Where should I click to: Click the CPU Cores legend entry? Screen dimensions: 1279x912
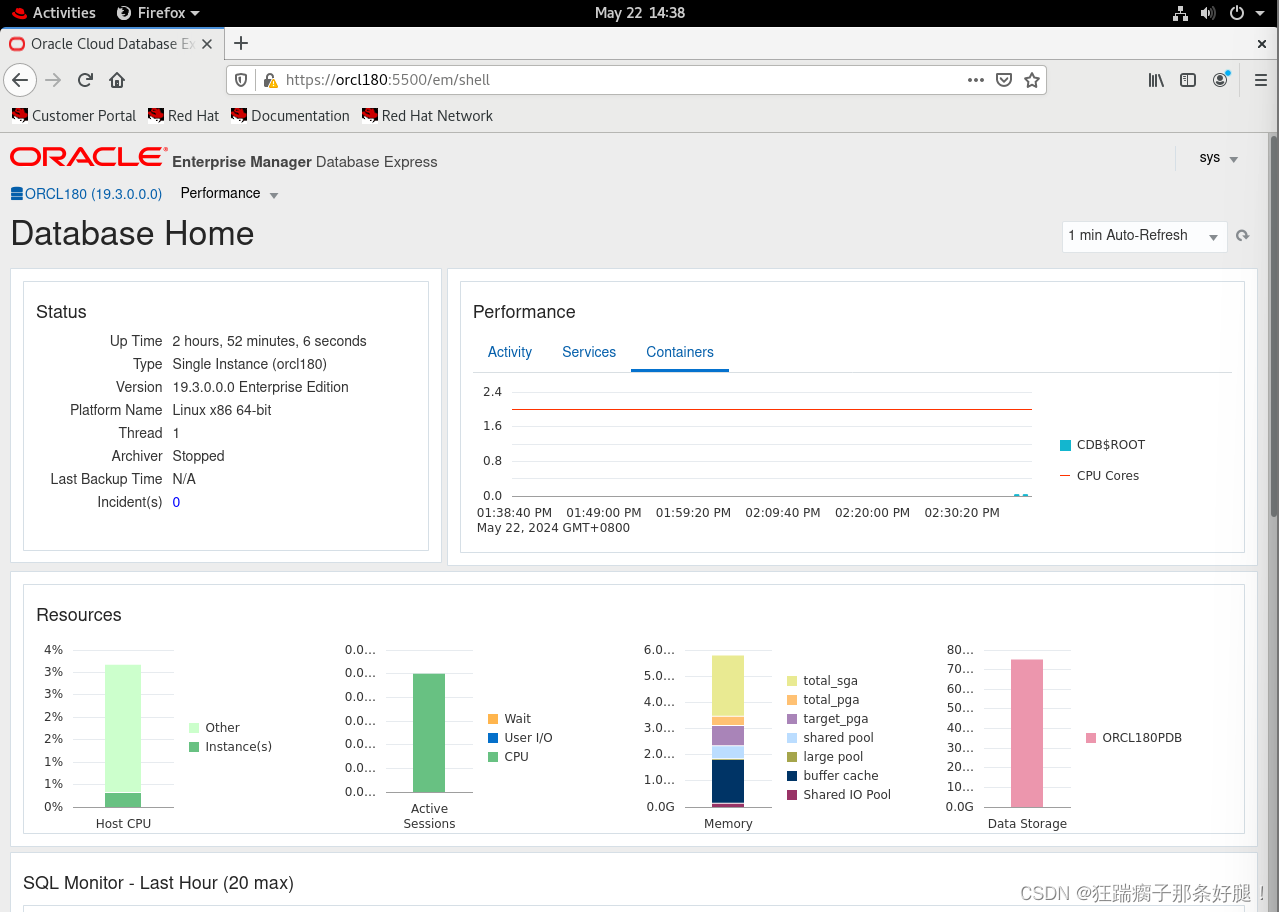[x=1099, y=476]
